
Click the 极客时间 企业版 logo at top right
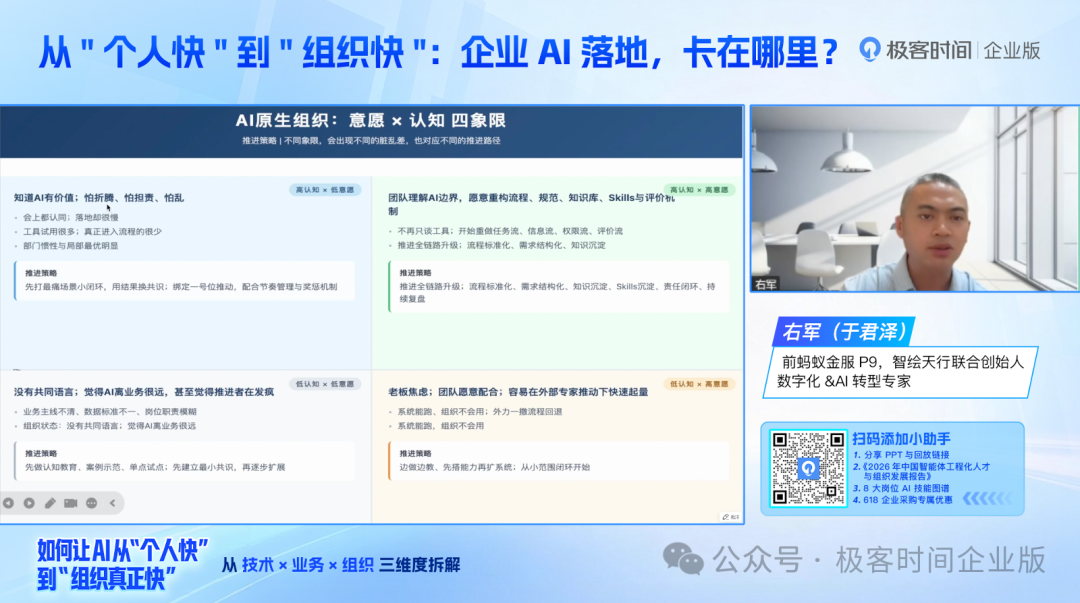pyautogui.click(x=950, y=50)
